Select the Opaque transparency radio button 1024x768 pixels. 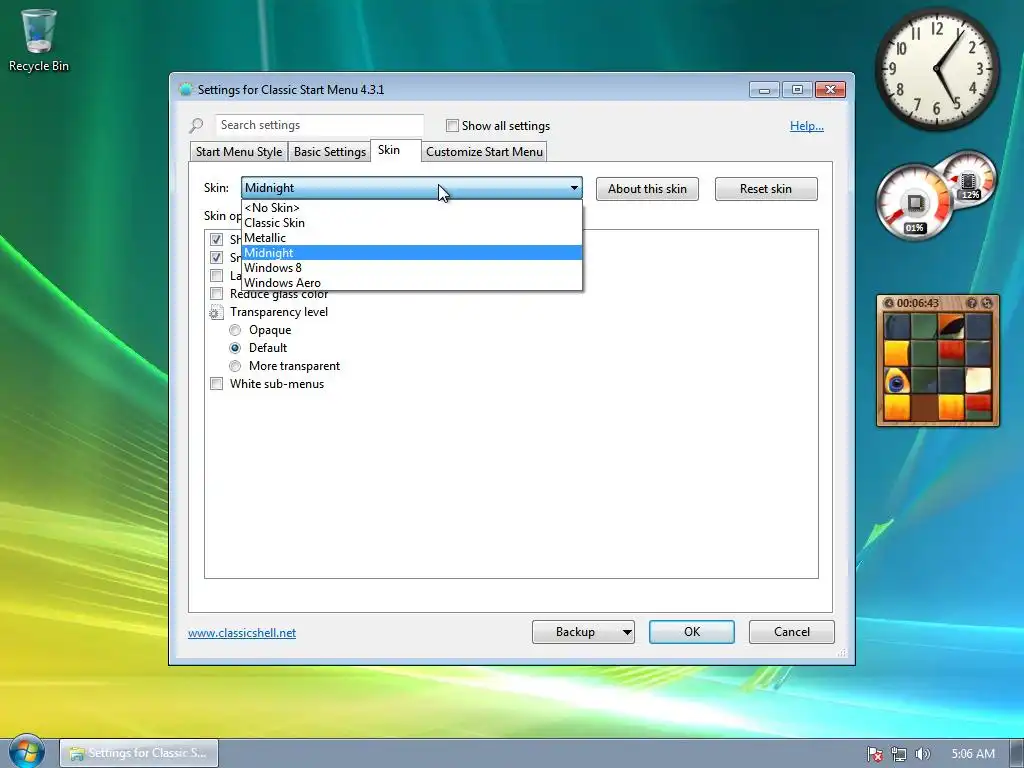click(235, 330)
